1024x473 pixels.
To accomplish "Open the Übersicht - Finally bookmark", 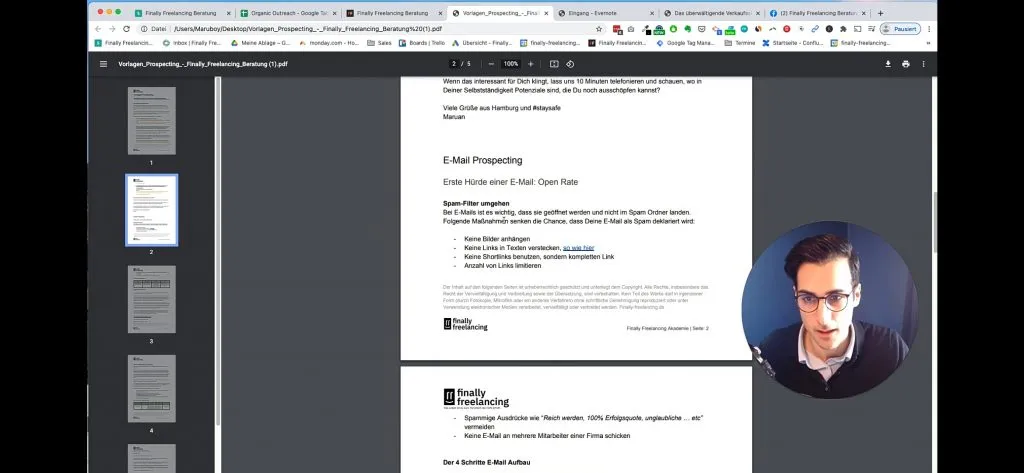I will (x=482, y=43).
